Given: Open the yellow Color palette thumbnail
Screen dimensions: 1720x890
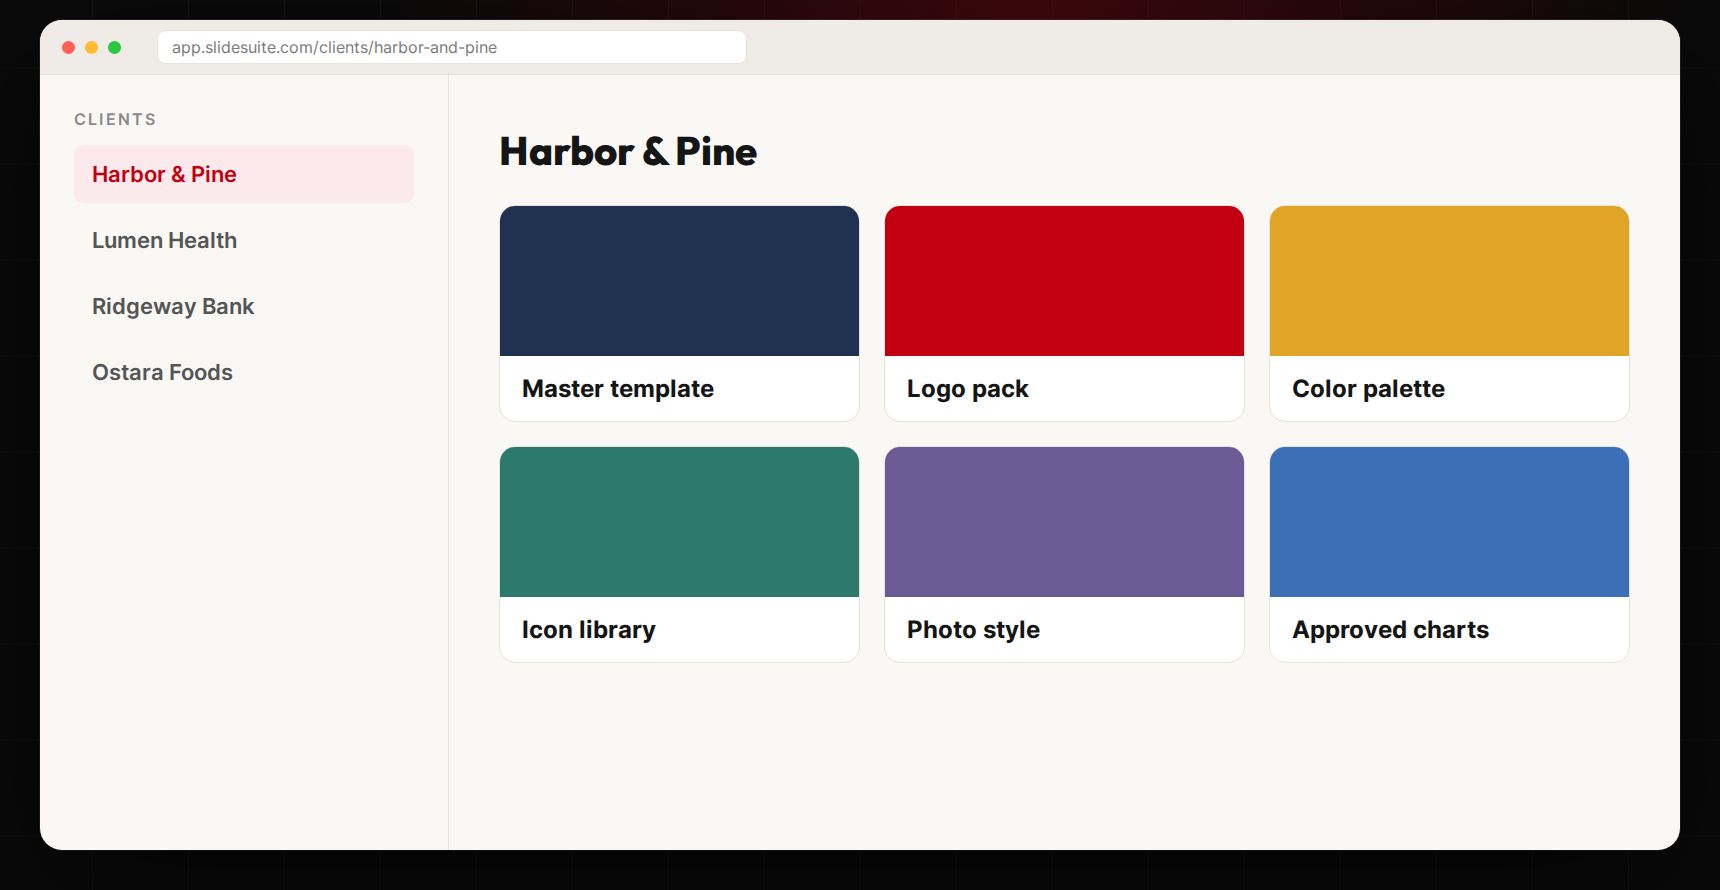Looking at the screenshot, I should (x=1449, y=281).
